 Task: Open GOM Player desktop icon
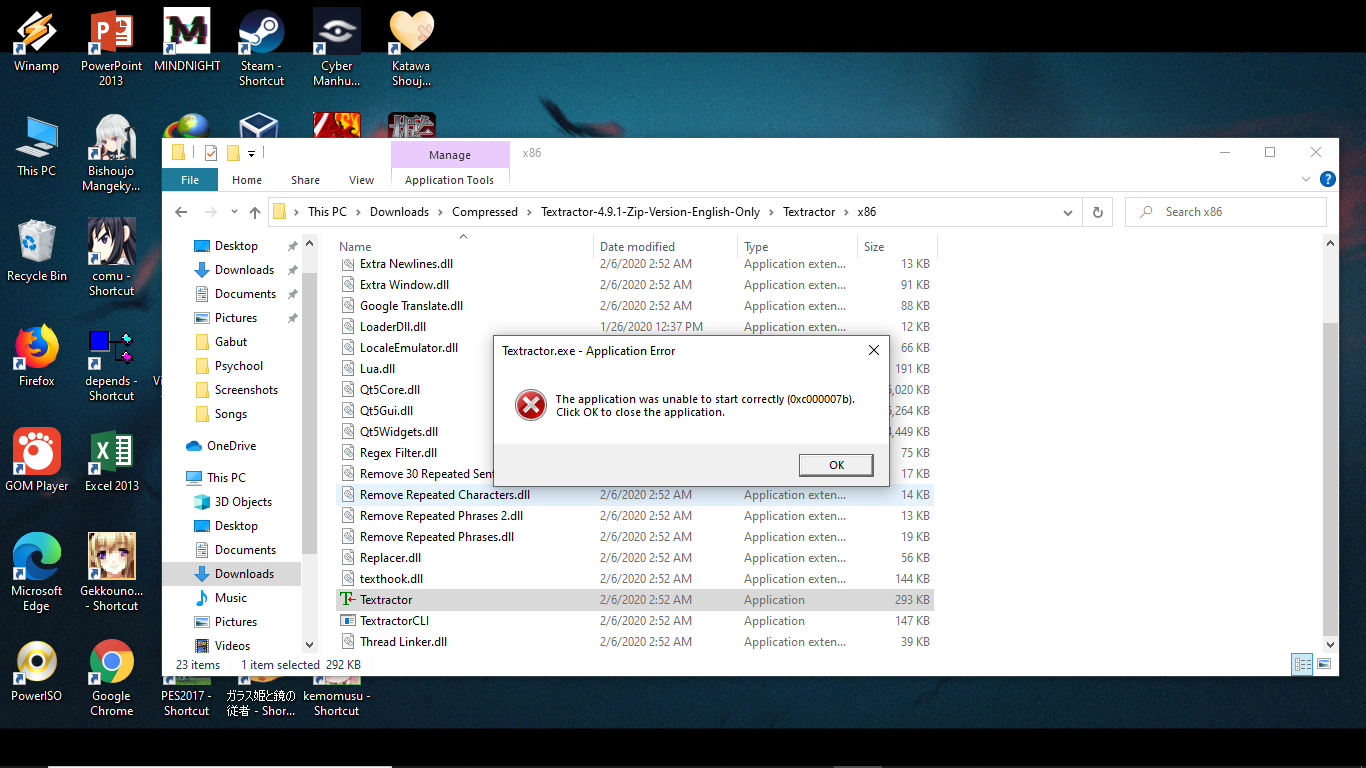click(x=37, y=461)
